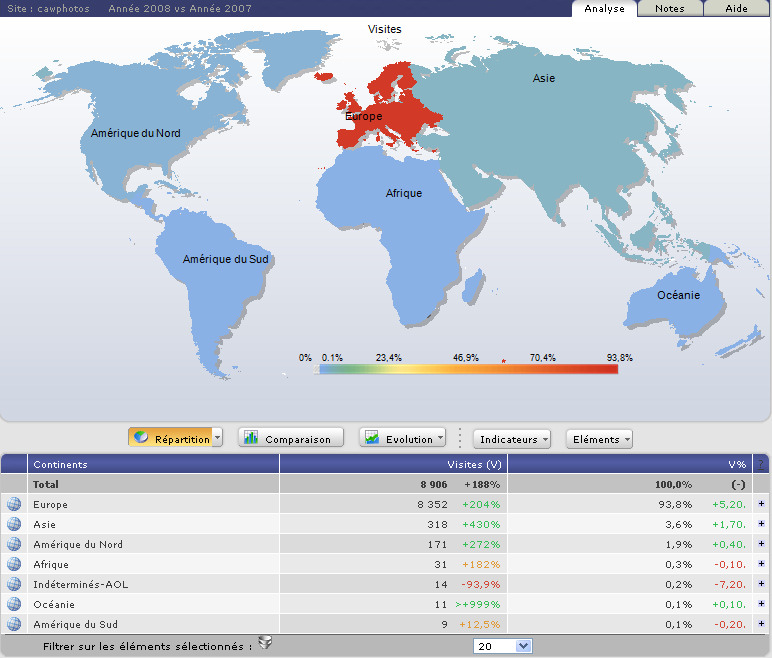
Task: Click the >+999% variation value
Action: click(x=478, y=604)
